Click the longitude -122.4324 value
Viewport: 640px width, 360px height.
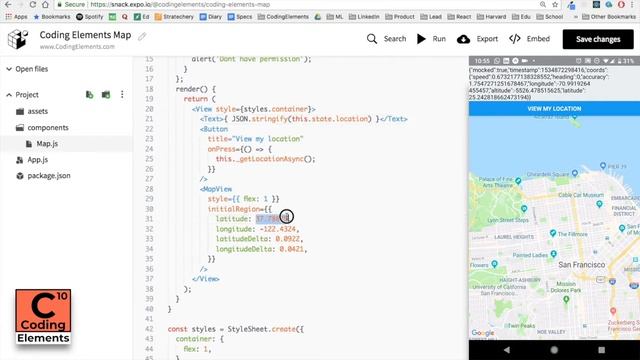tap(278, 229)
